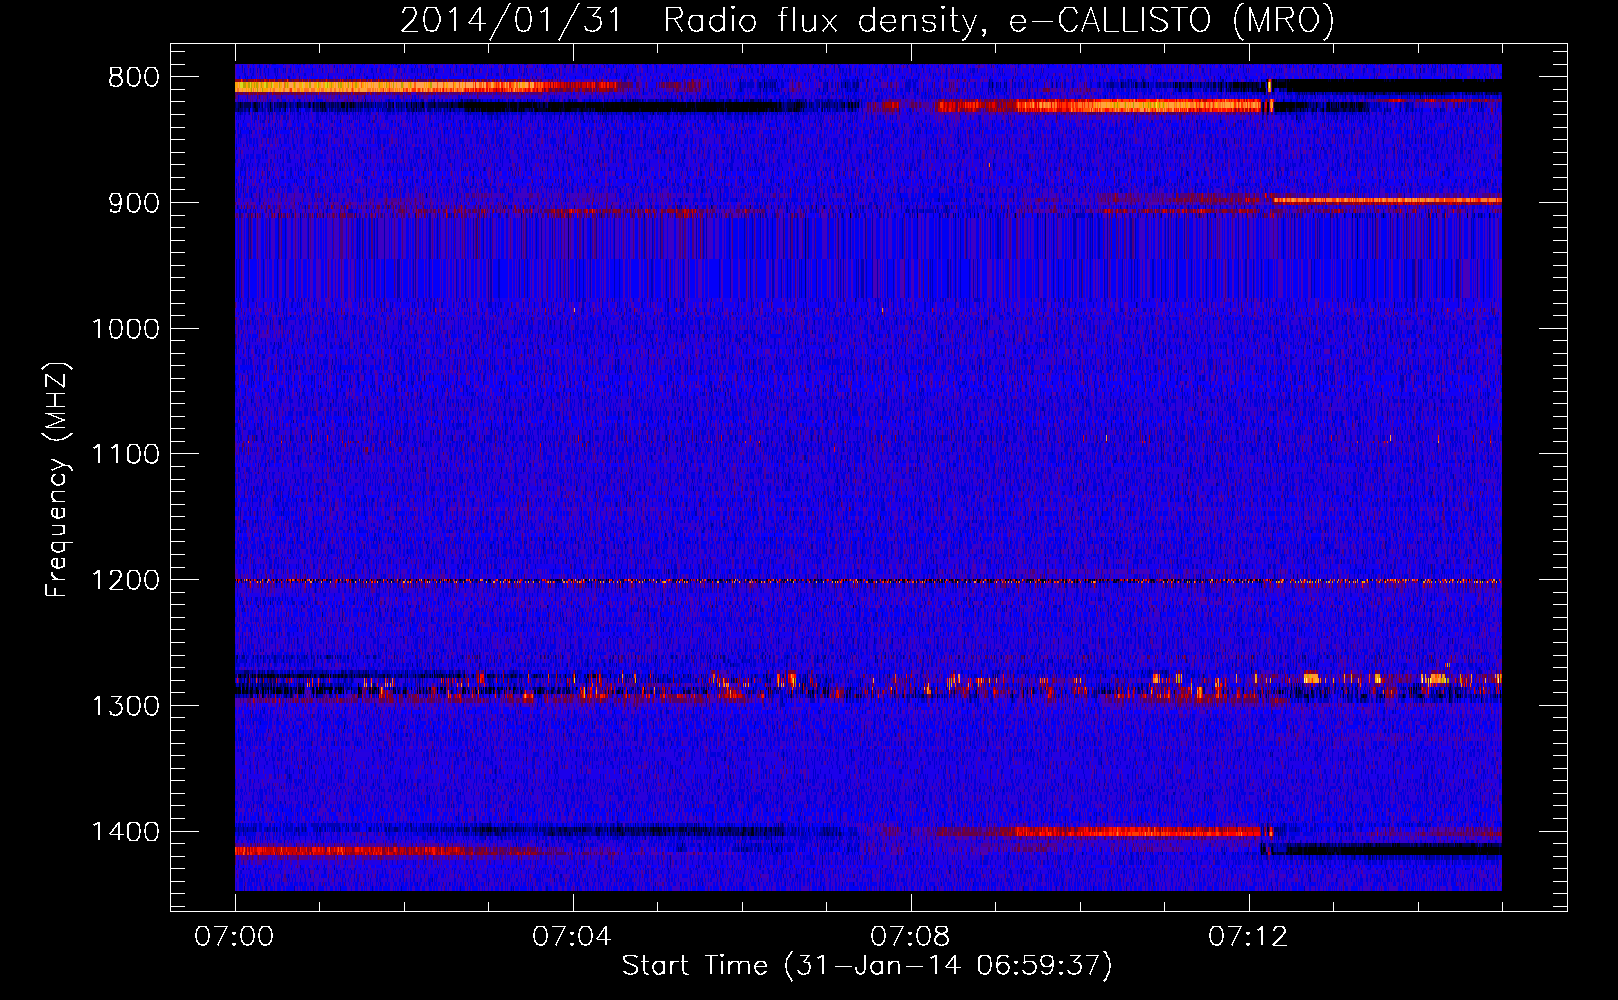Click the 1100 frequency axis label
The width and height of the screenshot is (1618, 1000).
coord(126,455)
